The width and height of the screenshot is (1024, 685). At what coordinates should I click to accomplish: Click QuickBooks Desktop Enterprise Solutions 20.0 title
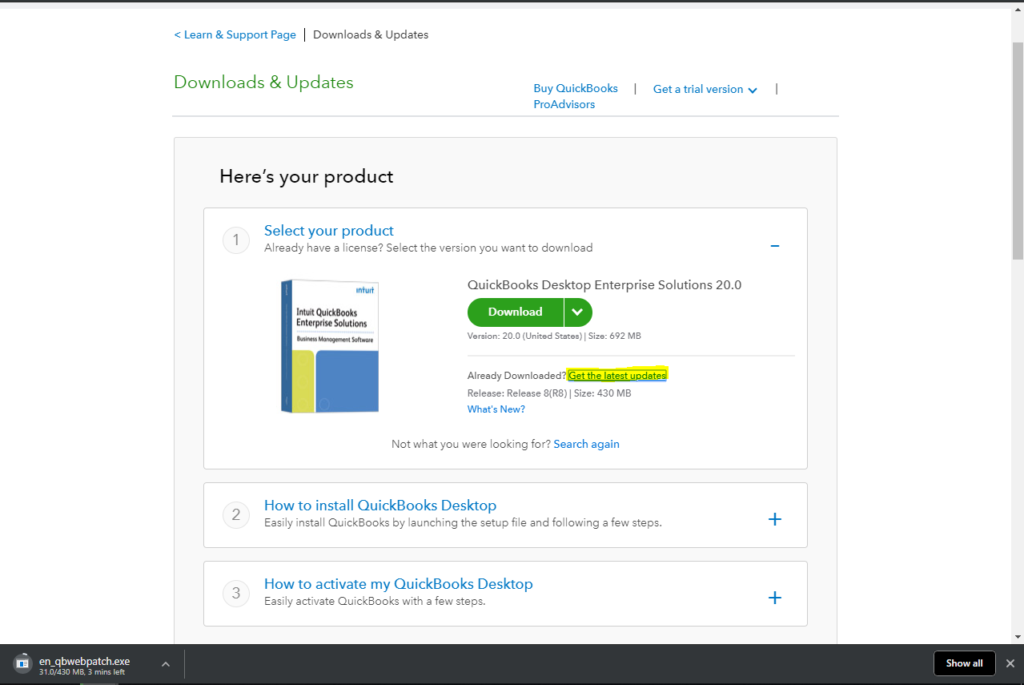[604, 285]
